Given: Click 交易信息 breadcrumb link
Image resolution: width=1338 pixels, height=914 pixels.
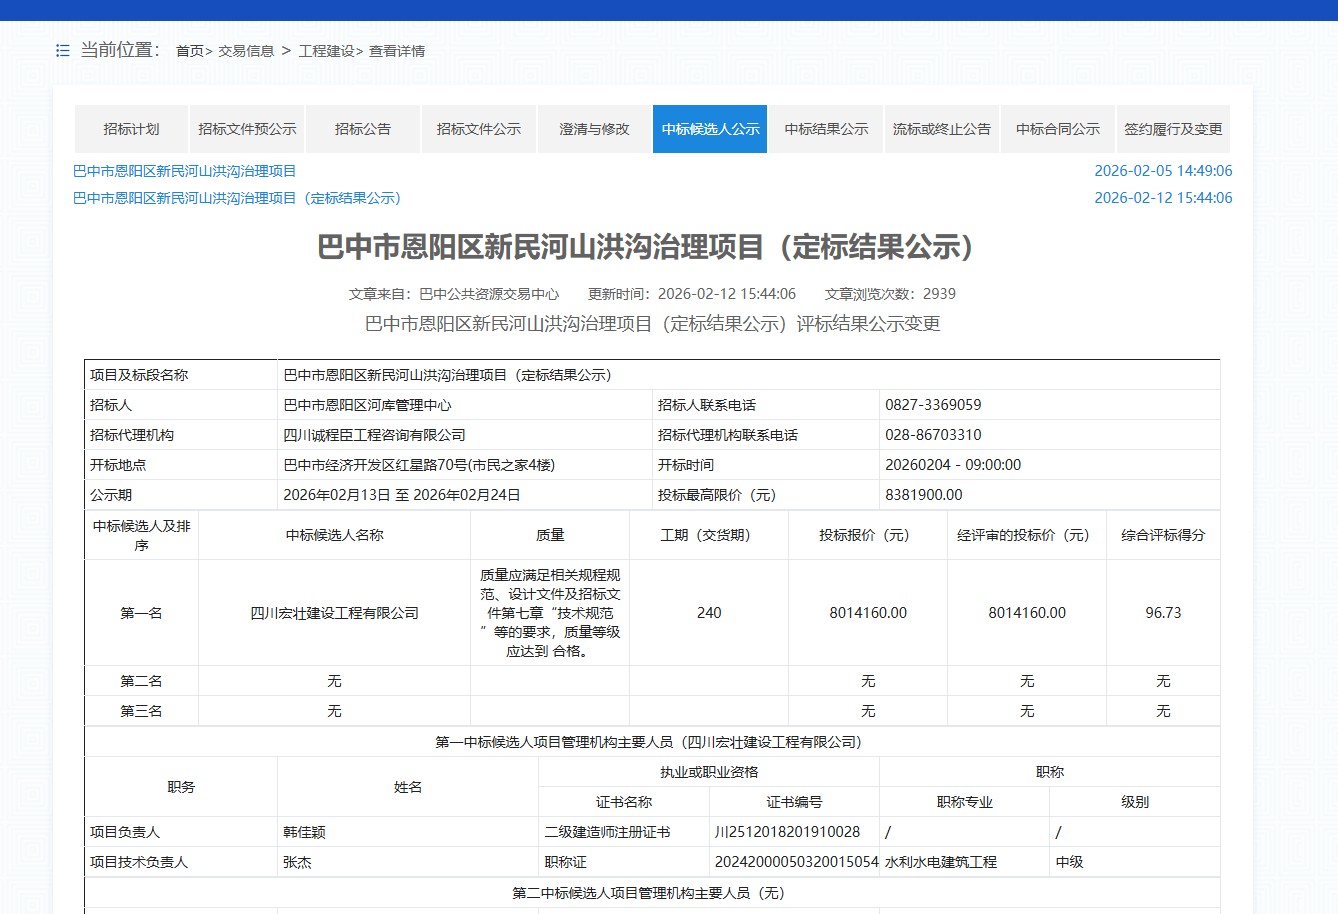Looking at the screenshot, I should click(x=246, y=51).
